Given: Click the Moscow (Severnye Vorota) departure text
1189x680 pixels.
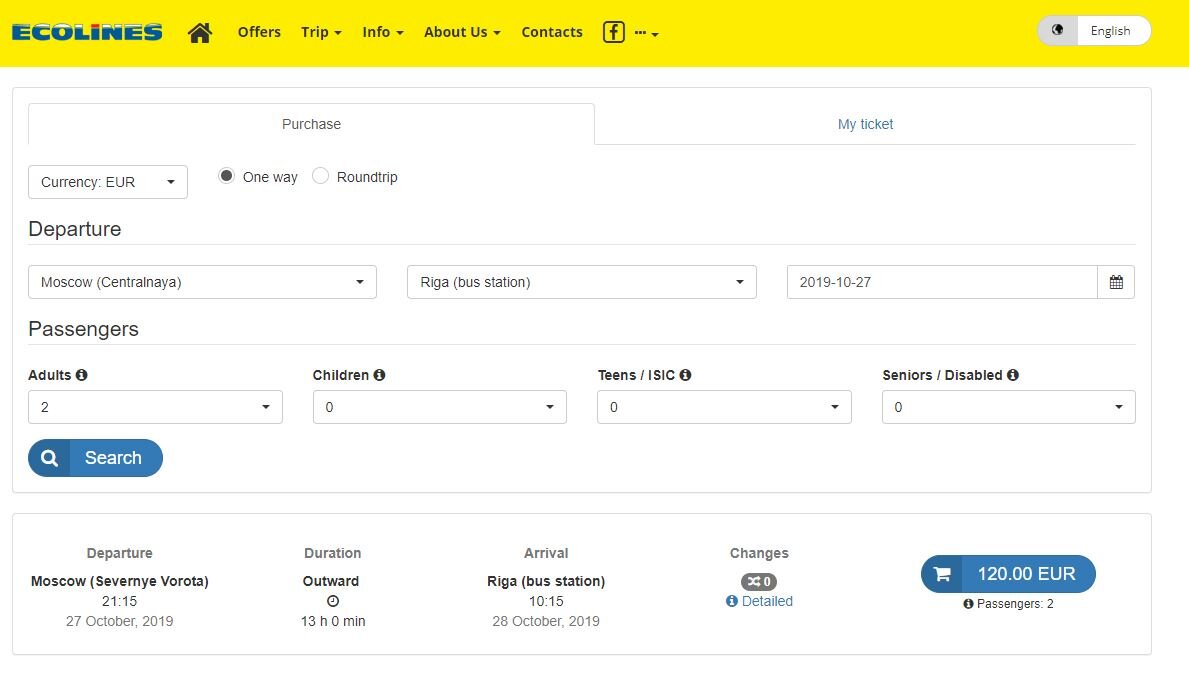Looking at the screenshot, I should coord(120,581).
